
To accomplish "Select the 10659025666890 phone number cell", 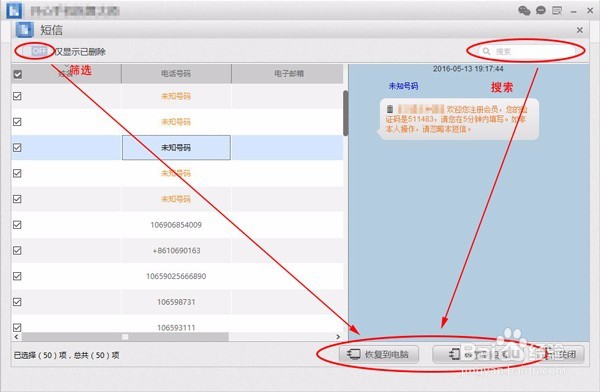I will [x=176, y=276].
